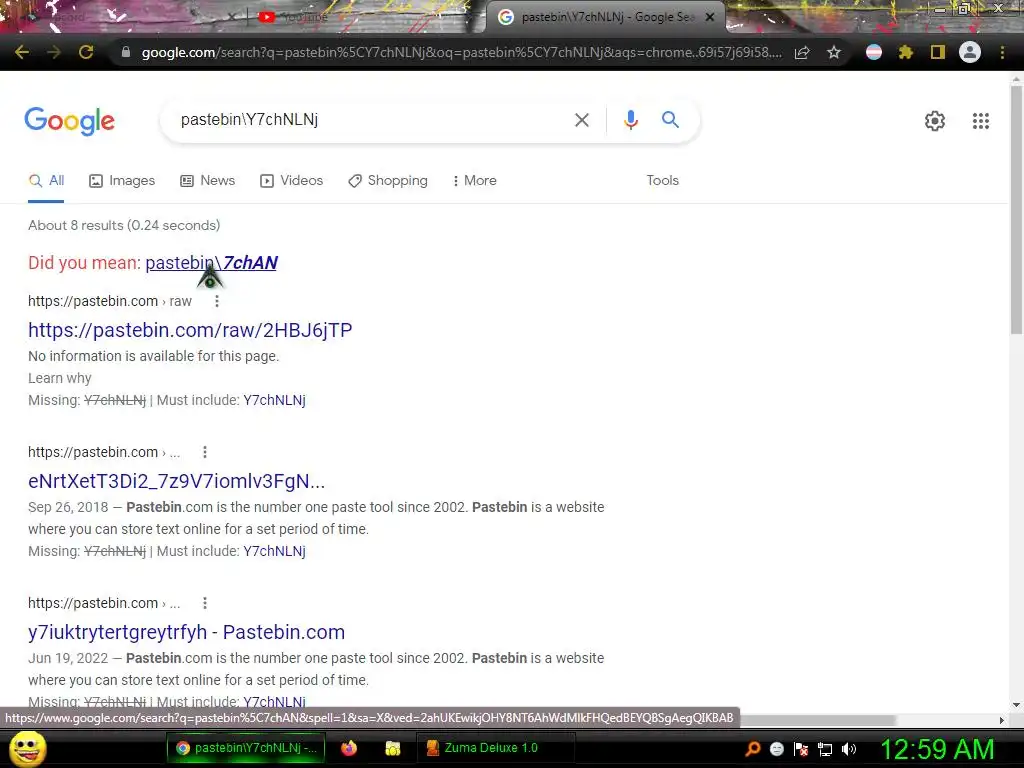Click the address bar URL
This screenshot has height=768, width=1024.
click(x=461, y=52)
